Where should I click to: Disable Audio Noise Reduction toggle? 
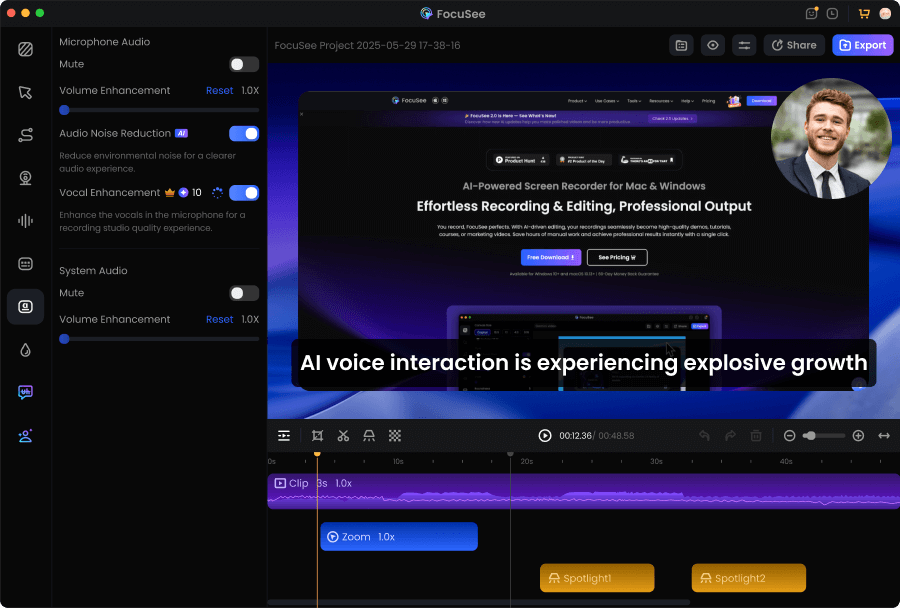(x=243, y=133)
